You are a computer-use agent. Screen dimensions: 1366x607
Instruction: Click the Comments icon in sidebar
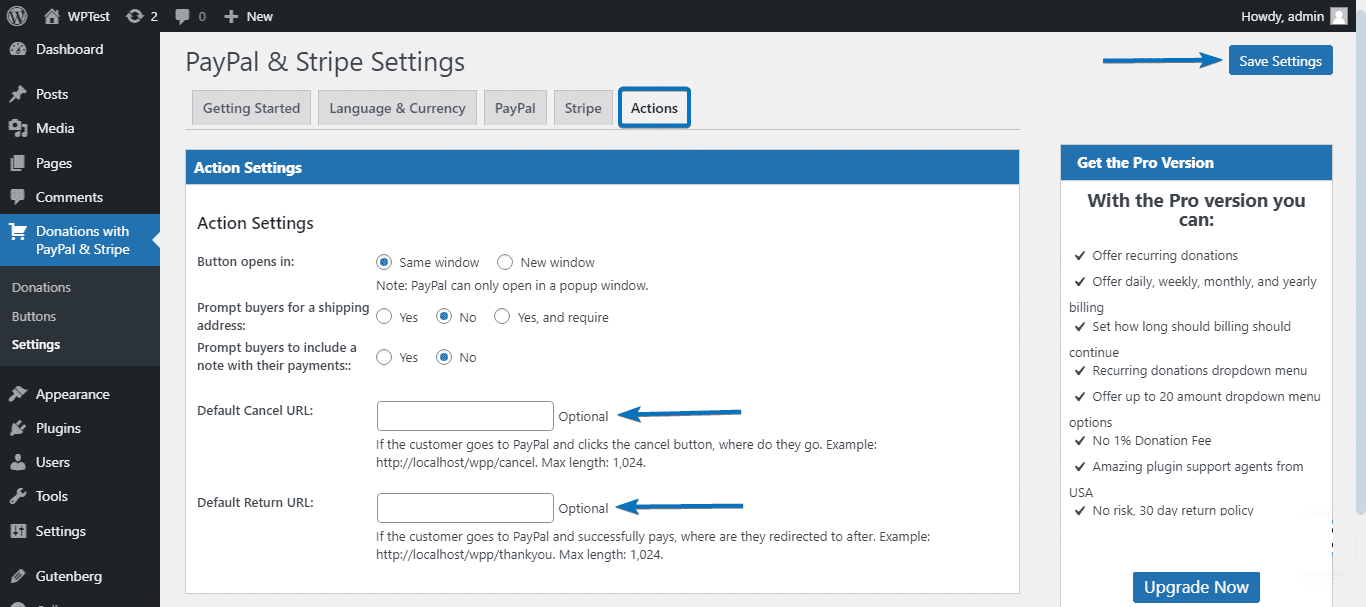(x=18, y=197)
